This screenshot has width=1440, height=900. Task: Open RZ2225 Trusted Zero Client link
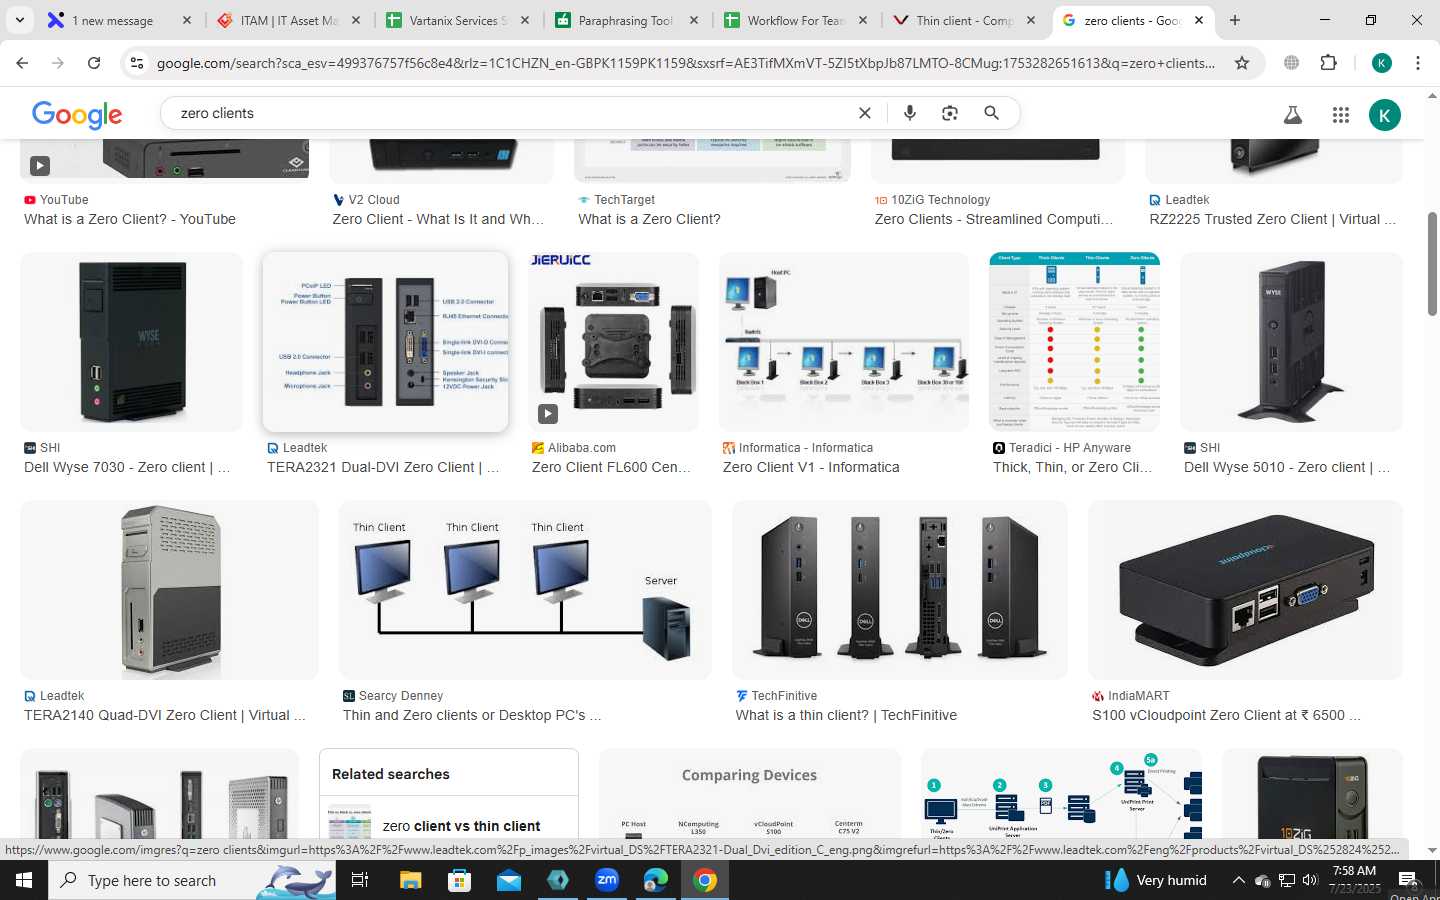[1272, 219]
